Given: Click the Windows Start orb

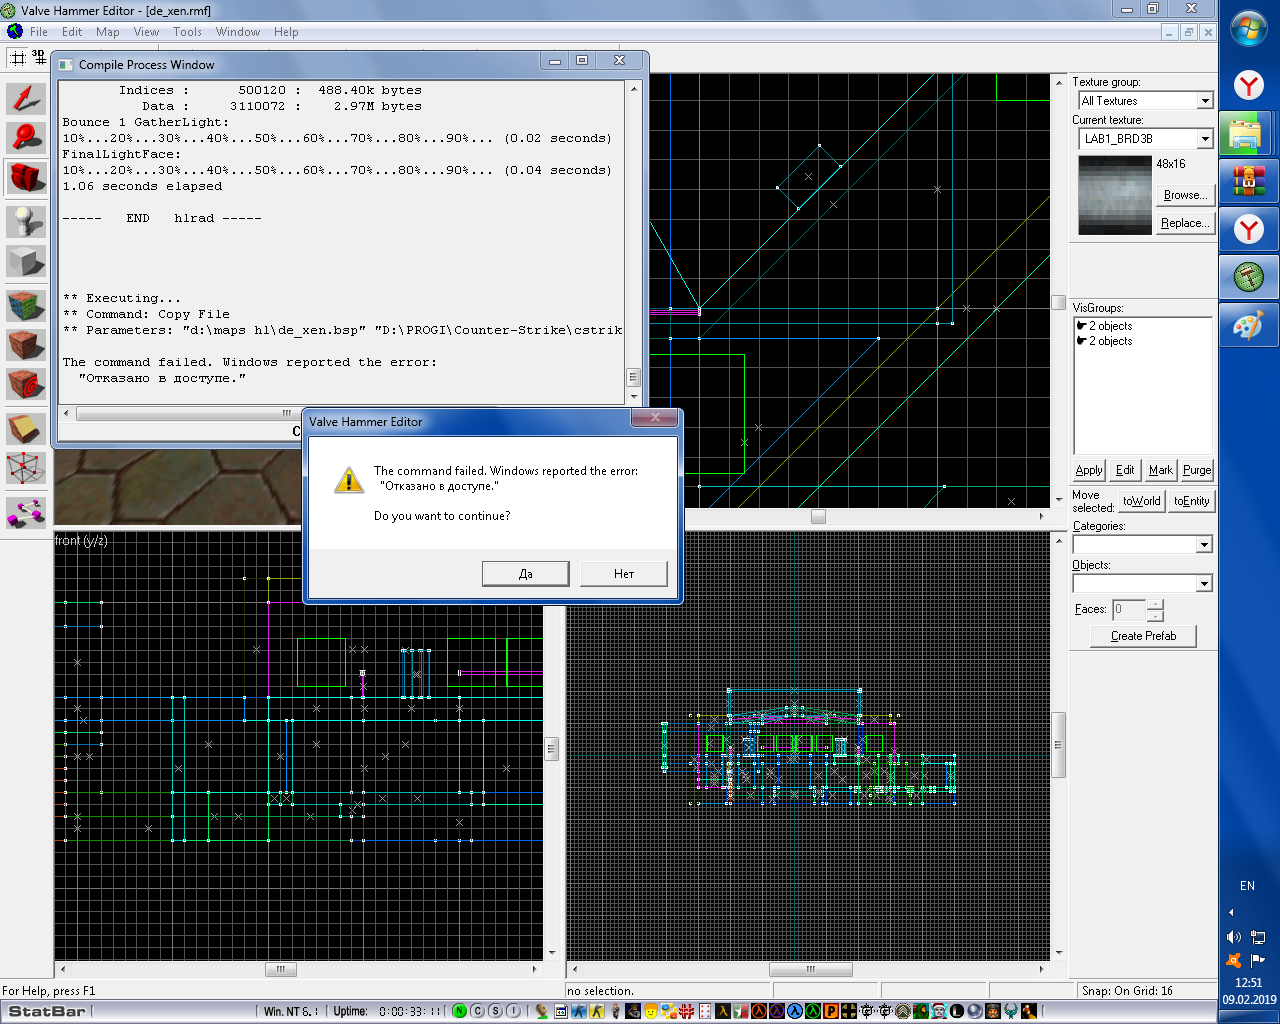Looking at the screenshot, I should point(1249,29).
